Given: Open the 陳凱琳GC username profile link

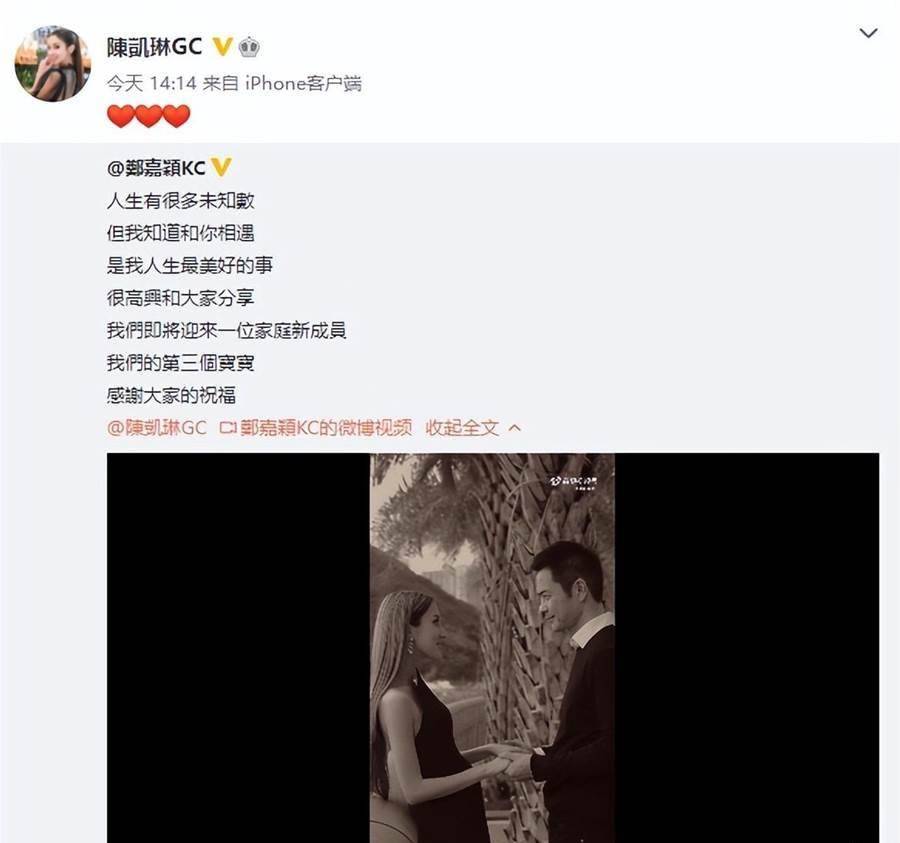Looking at the screenshot, I should point(154,46).
